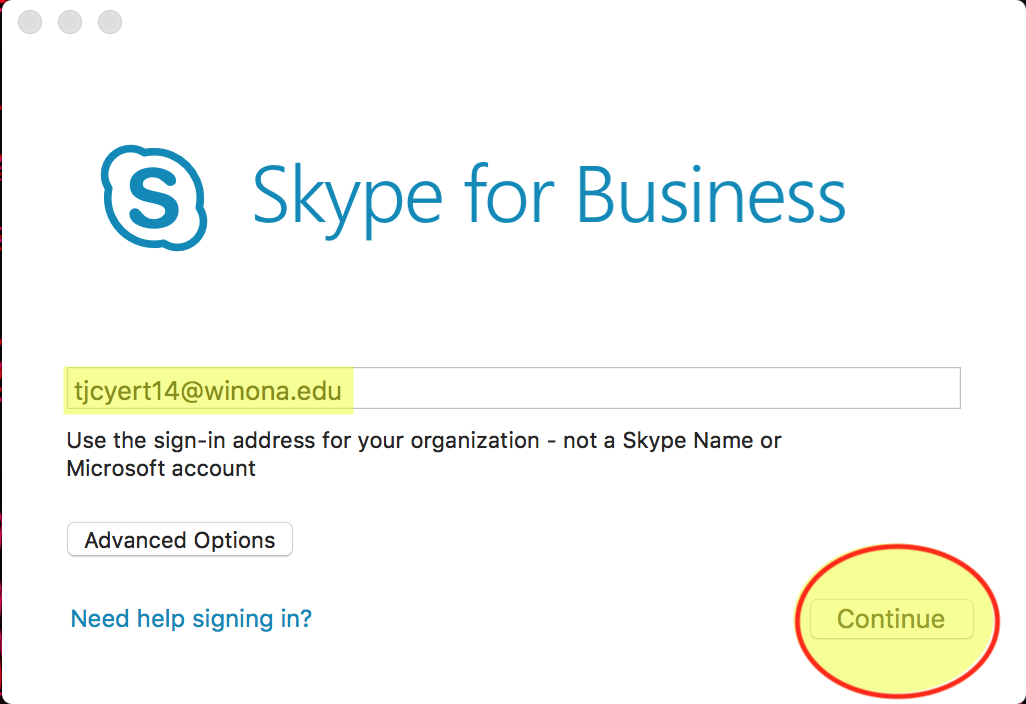Image resolution: width=1026 pixels, height=704 pixels.
Task: Click the Skype for Business logo icon
Action: (153, 197)
